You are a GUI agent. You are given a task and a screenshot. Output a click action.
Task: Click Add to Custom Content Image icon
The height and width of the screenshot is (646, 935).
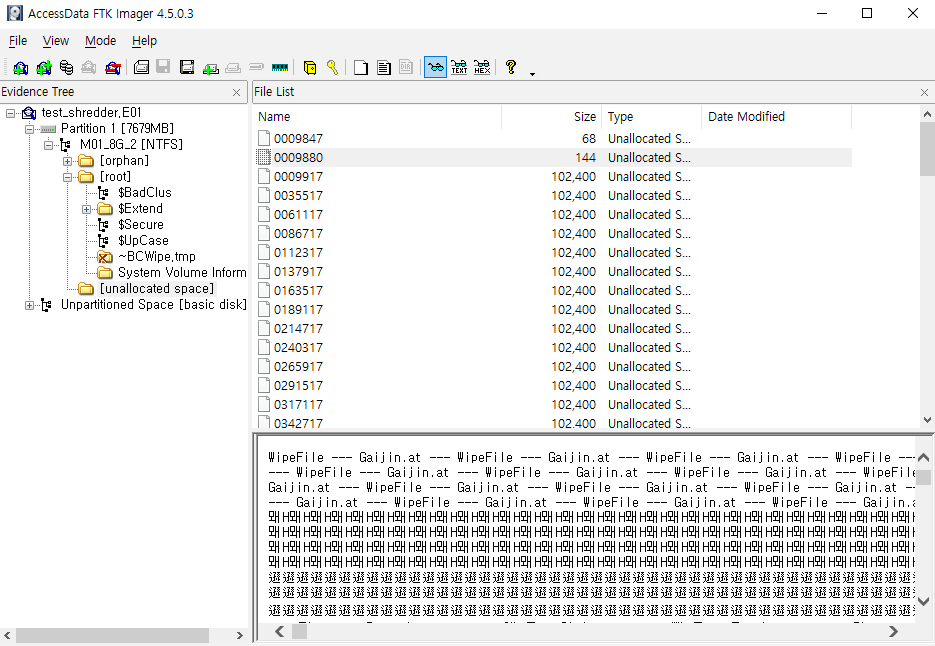point(210,67)
